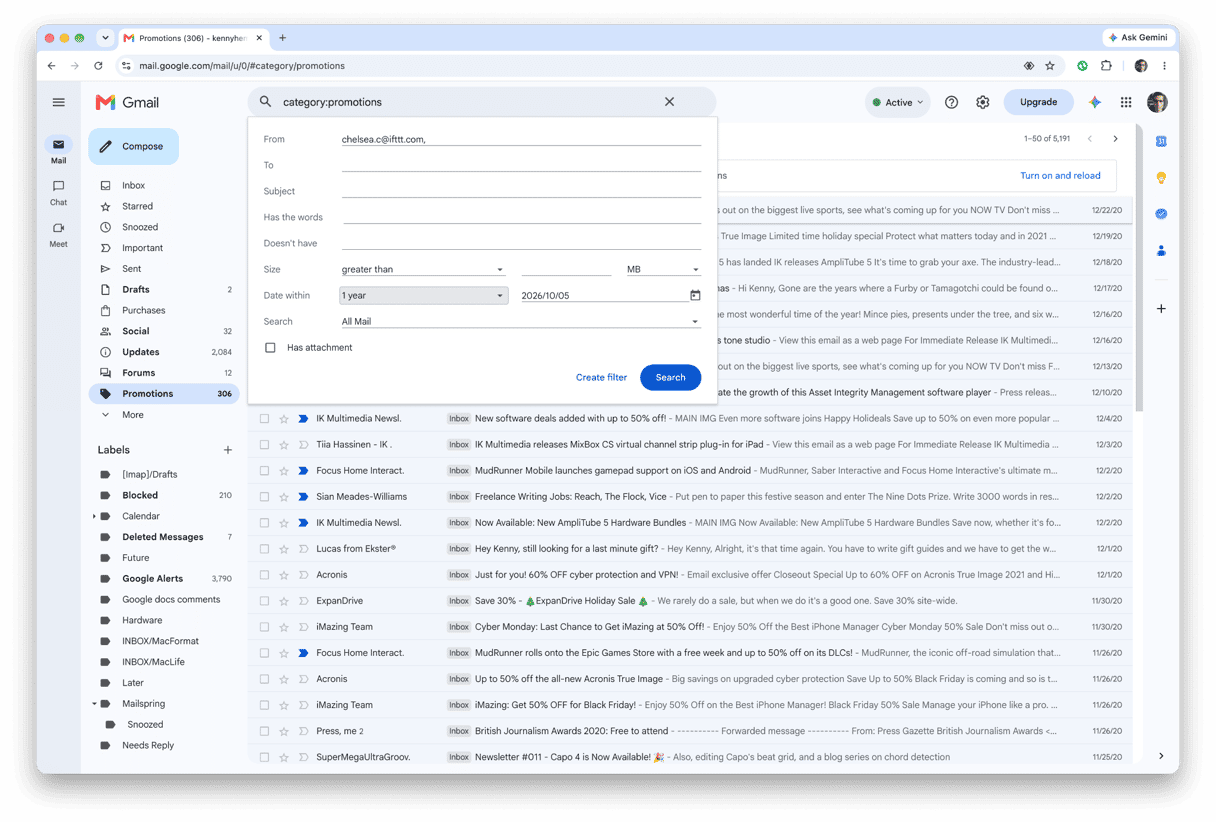The width and height of the screenshot is (1216, 822).
Task: Show side panel arrow at bottom right
Action: coord(1161,756)
